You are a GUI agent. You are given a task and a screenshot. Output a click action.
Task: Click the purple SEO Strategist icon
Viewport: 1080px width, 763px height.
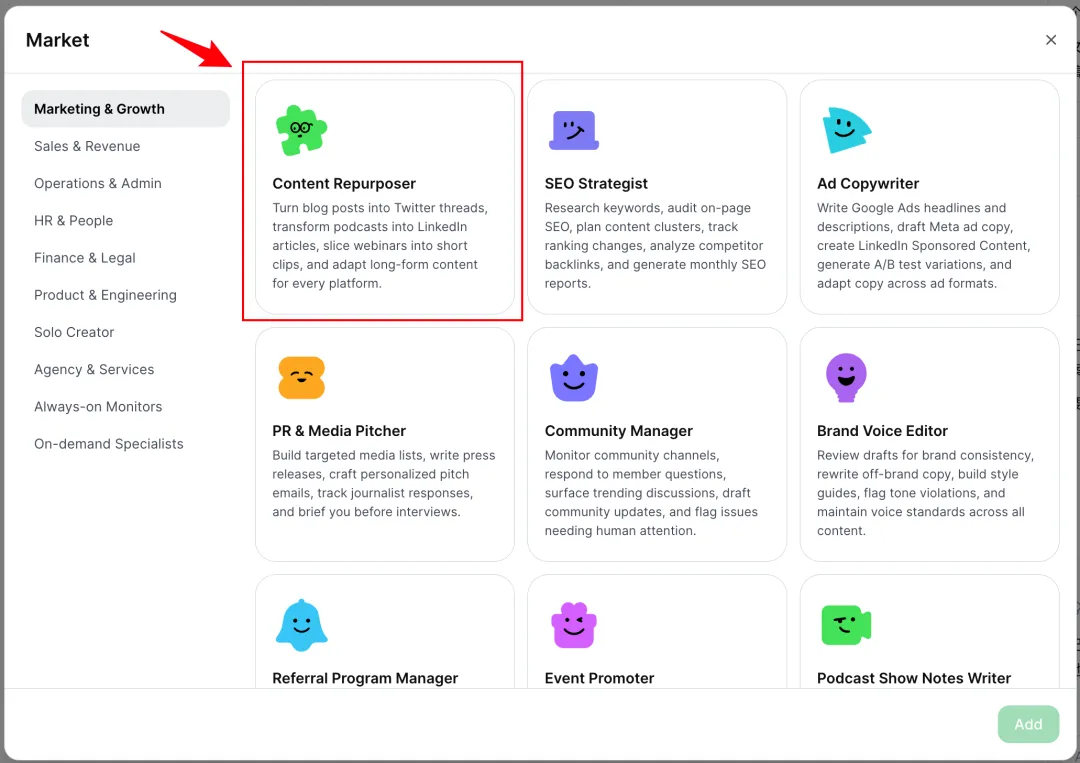[574, 131]
